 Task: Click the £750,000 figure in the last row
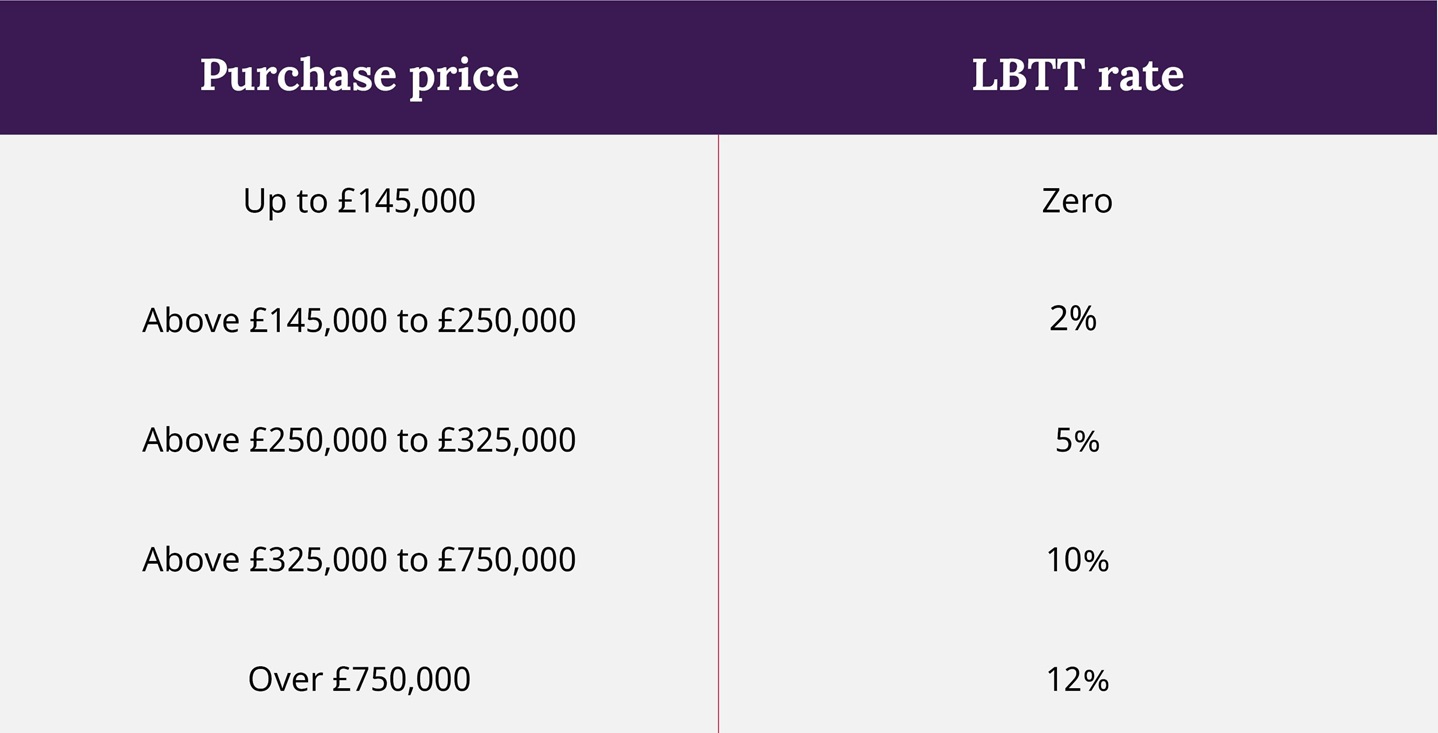401,679
